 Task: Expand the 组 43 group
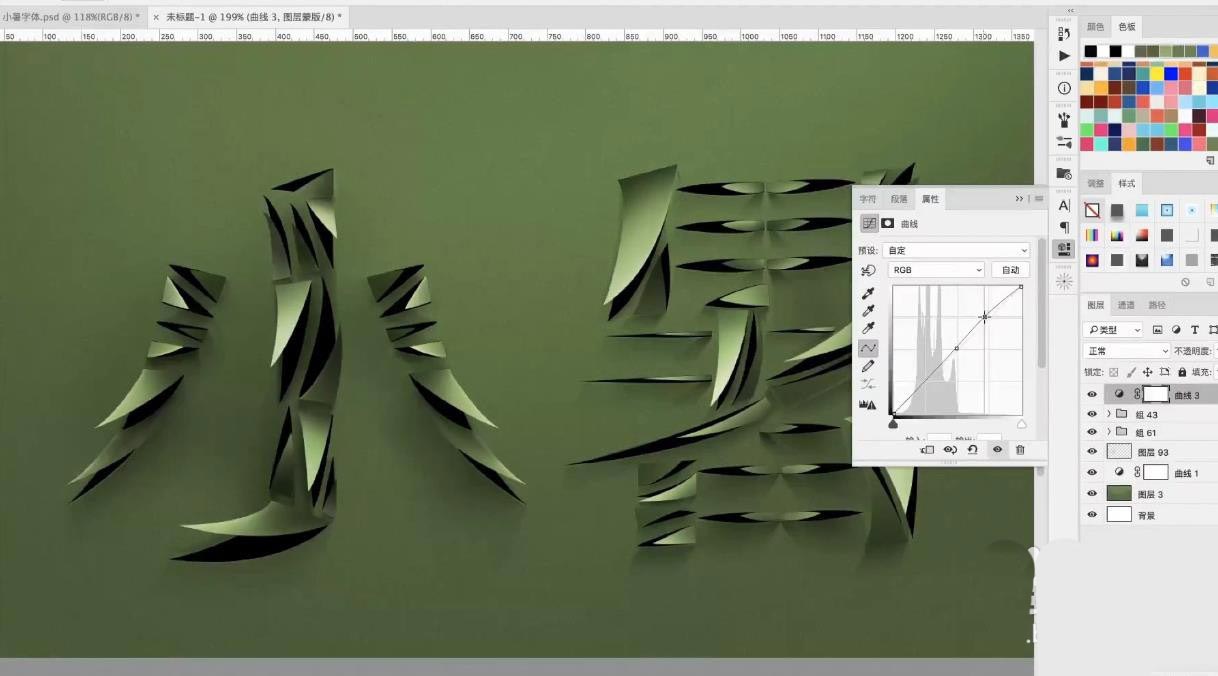coord(1108,414)
